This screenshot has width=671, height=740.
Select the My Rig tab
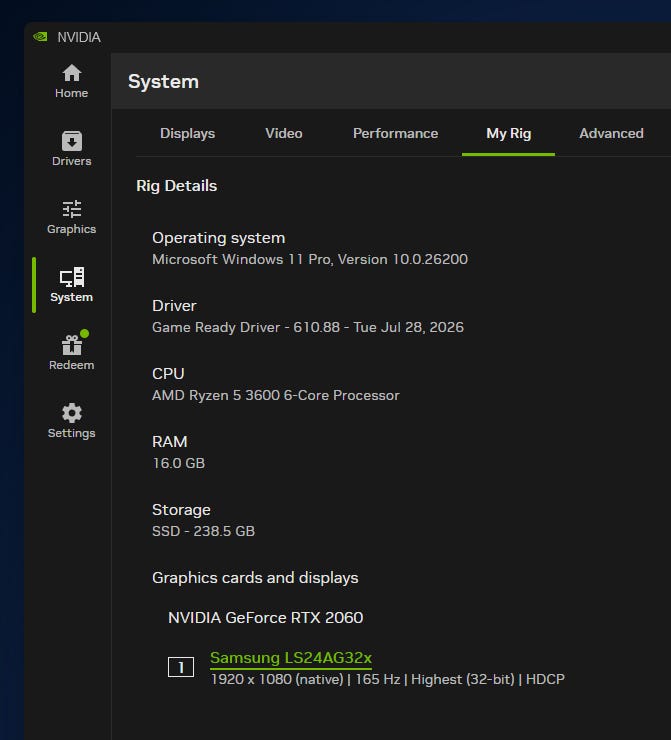point(508,134)
